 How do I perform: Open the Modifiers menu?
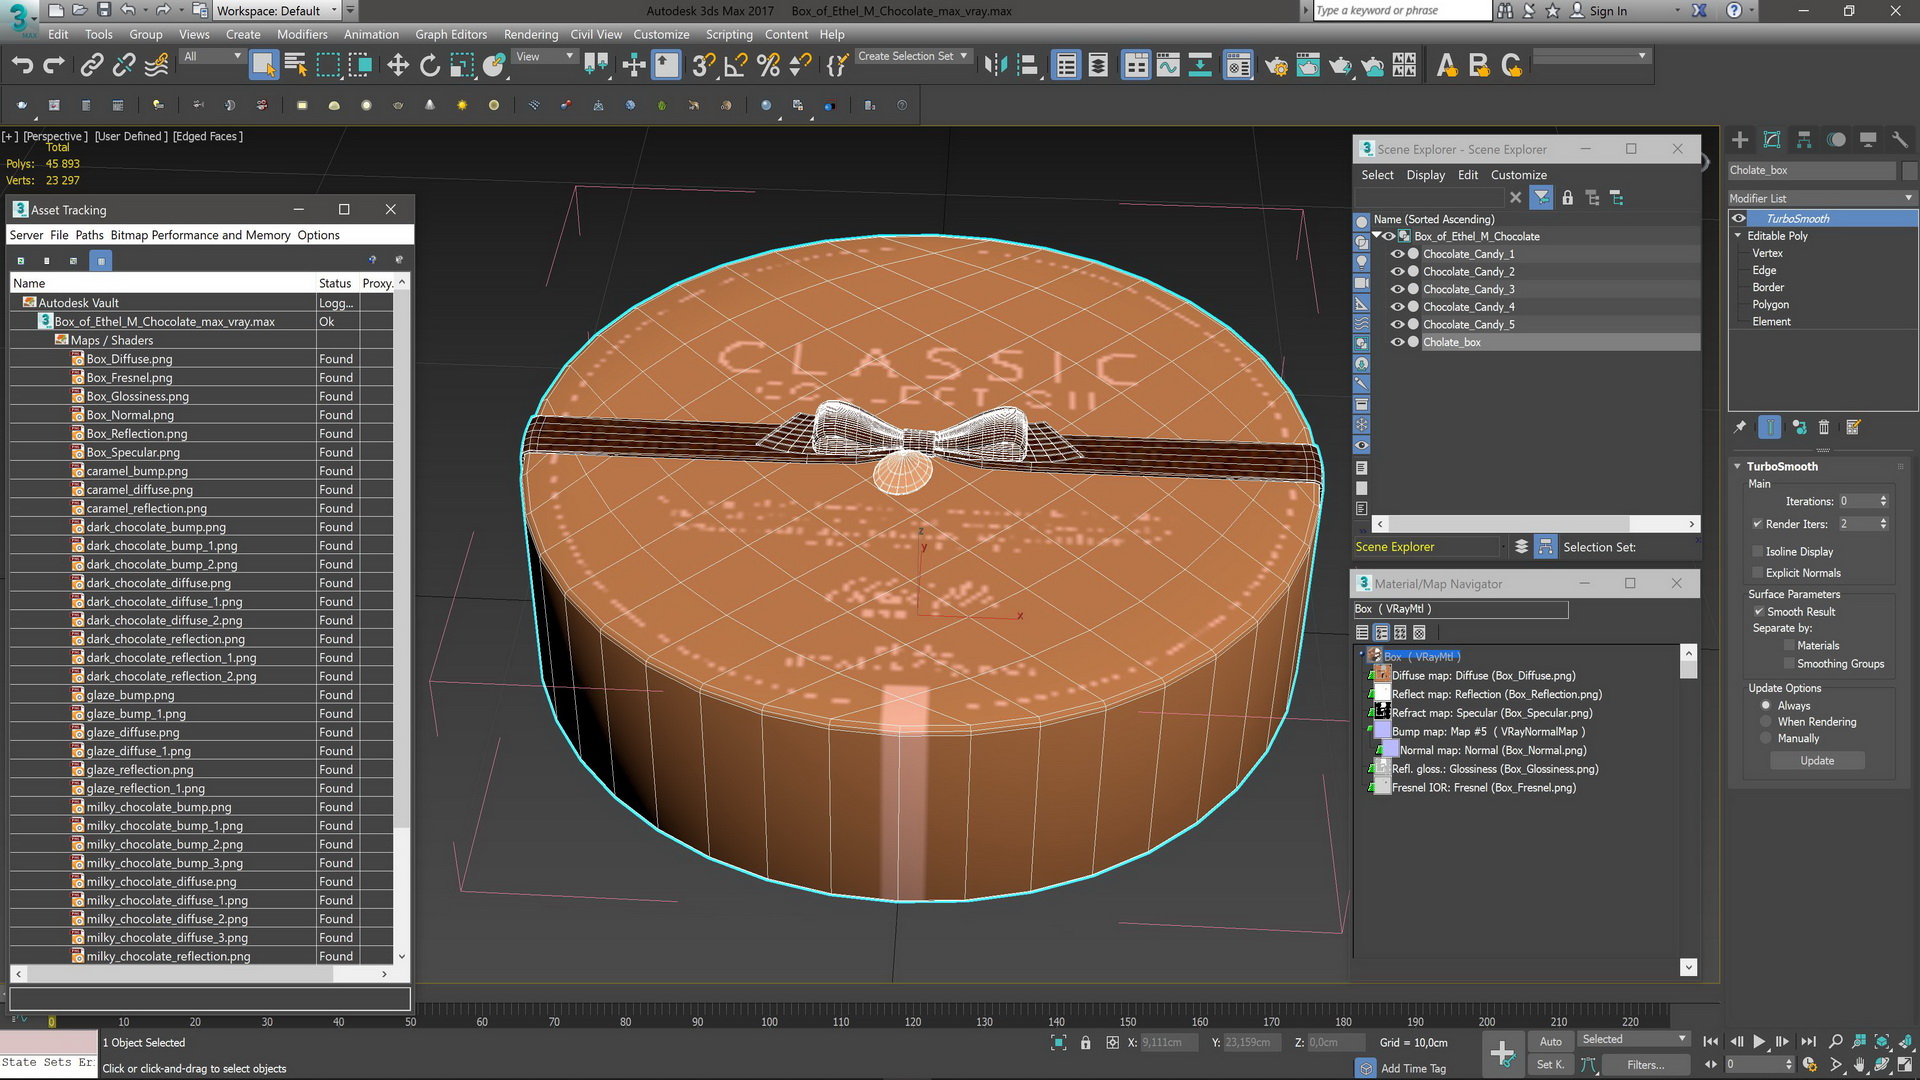302,34
